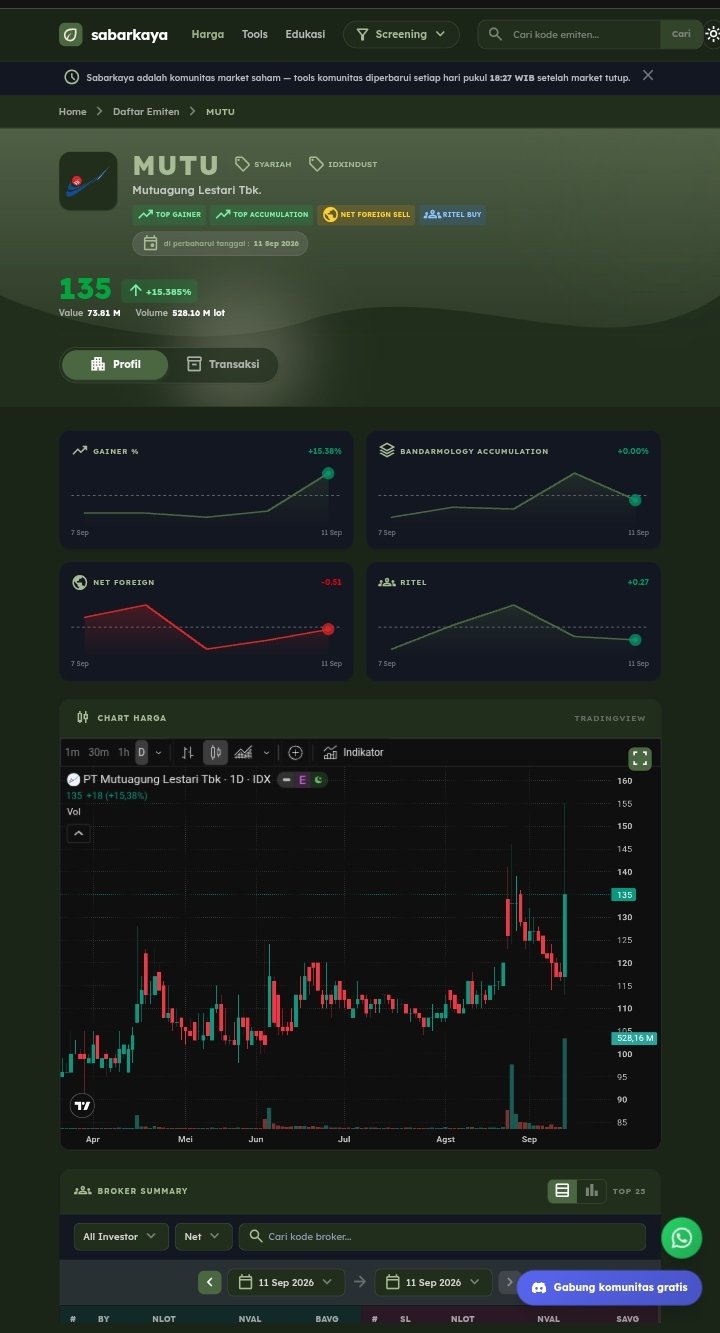The width and height of the screenshot is (720, 1333).
Task: Click the sabarkaya leaf logo icon
Action: tap(70, 34)
